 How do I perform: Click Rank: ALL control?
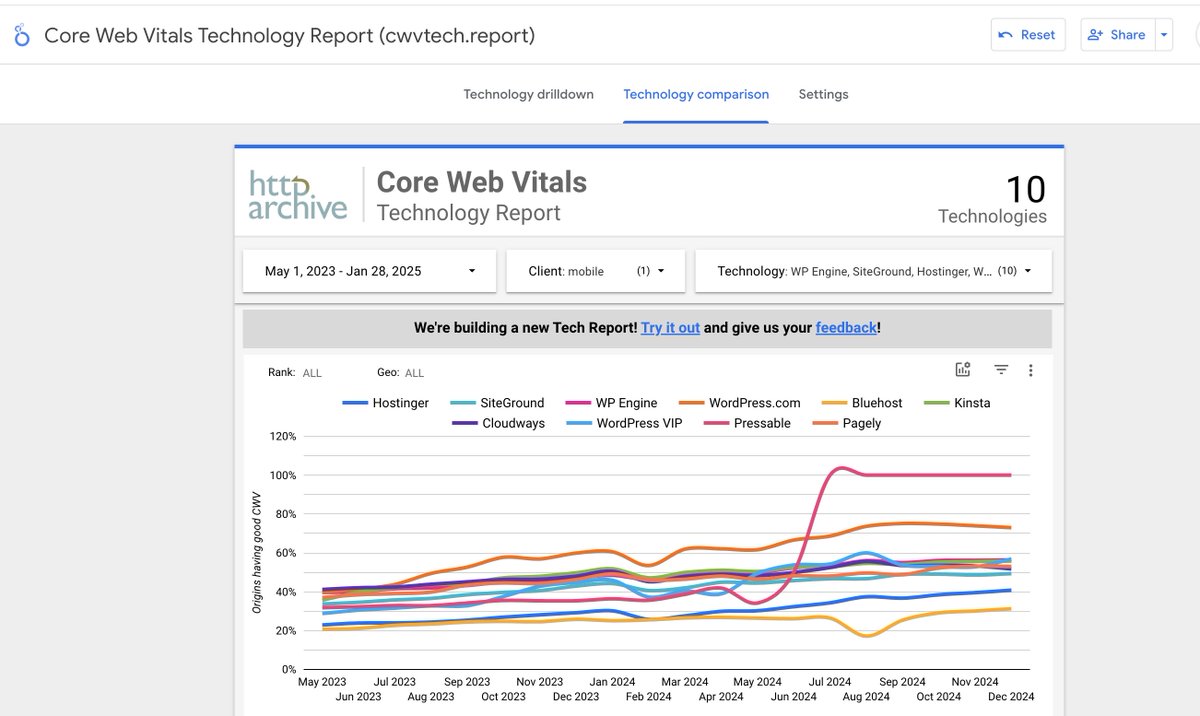pos(295,372)
